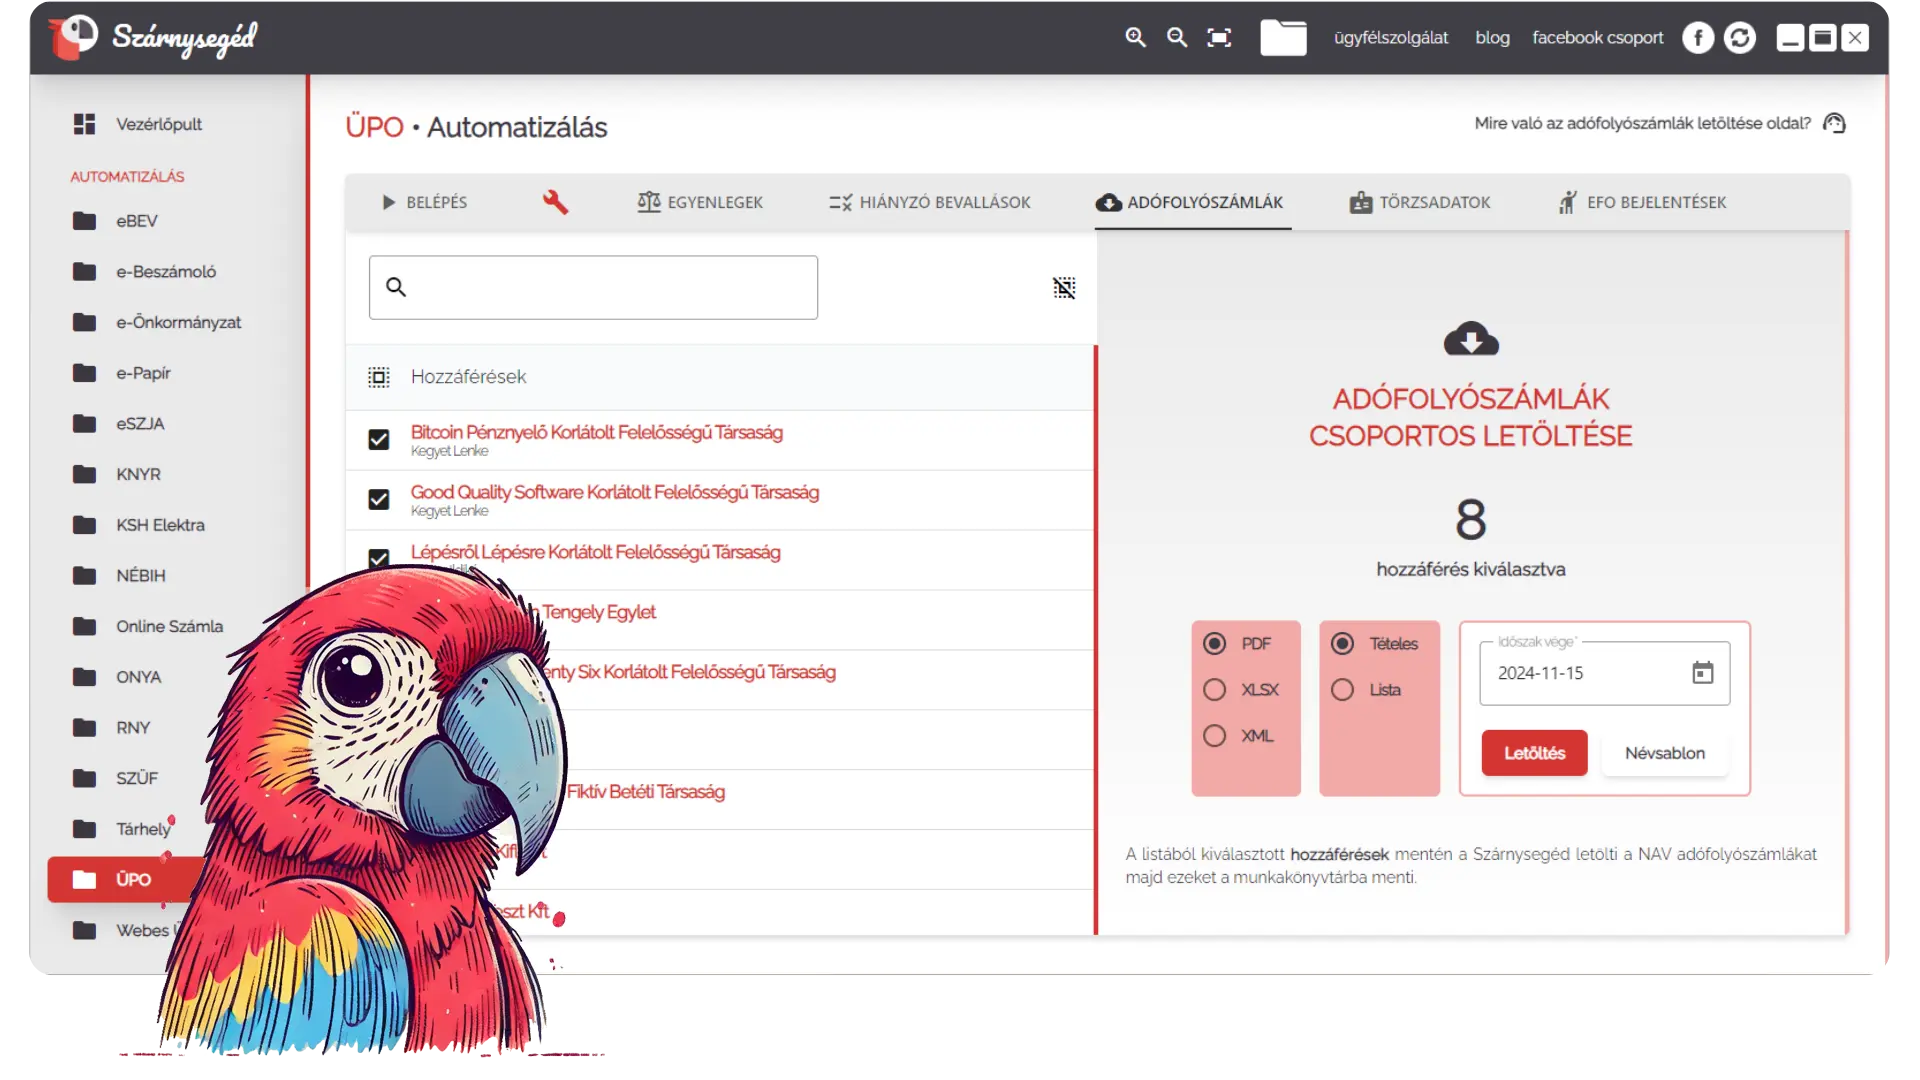Viewport: 1920px width, 1080px height.
Task: Open the working folder icon in header
Action: (x=1283, y=38)
